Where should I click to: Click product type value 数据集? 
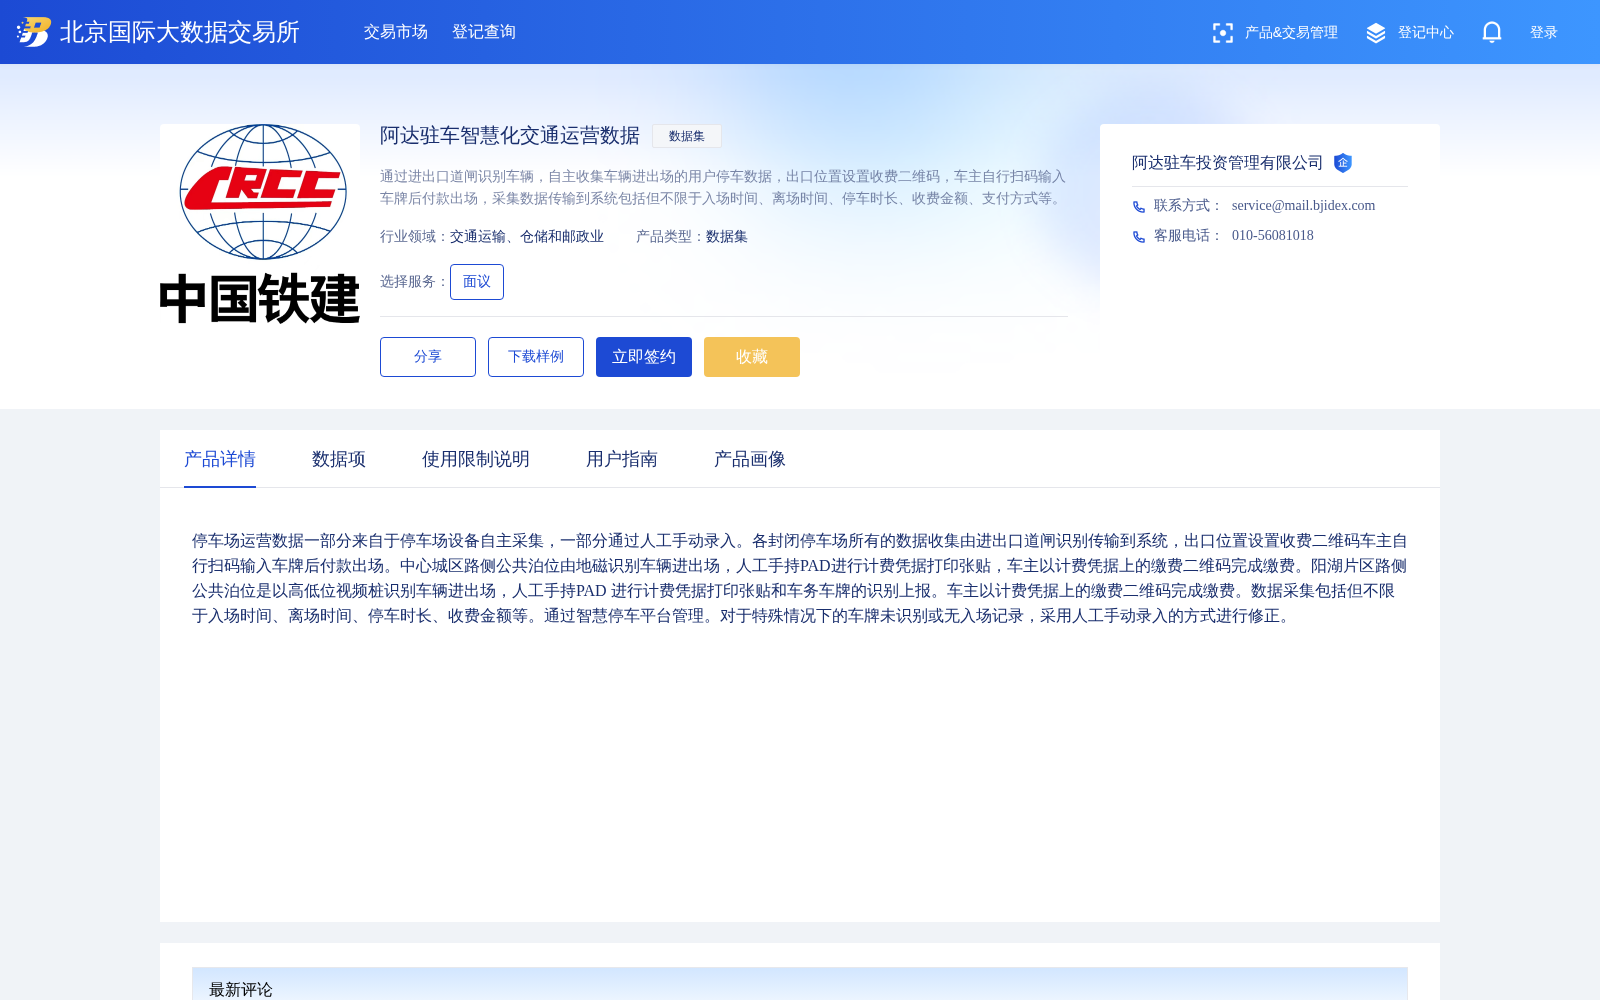[x=727, y=237]
